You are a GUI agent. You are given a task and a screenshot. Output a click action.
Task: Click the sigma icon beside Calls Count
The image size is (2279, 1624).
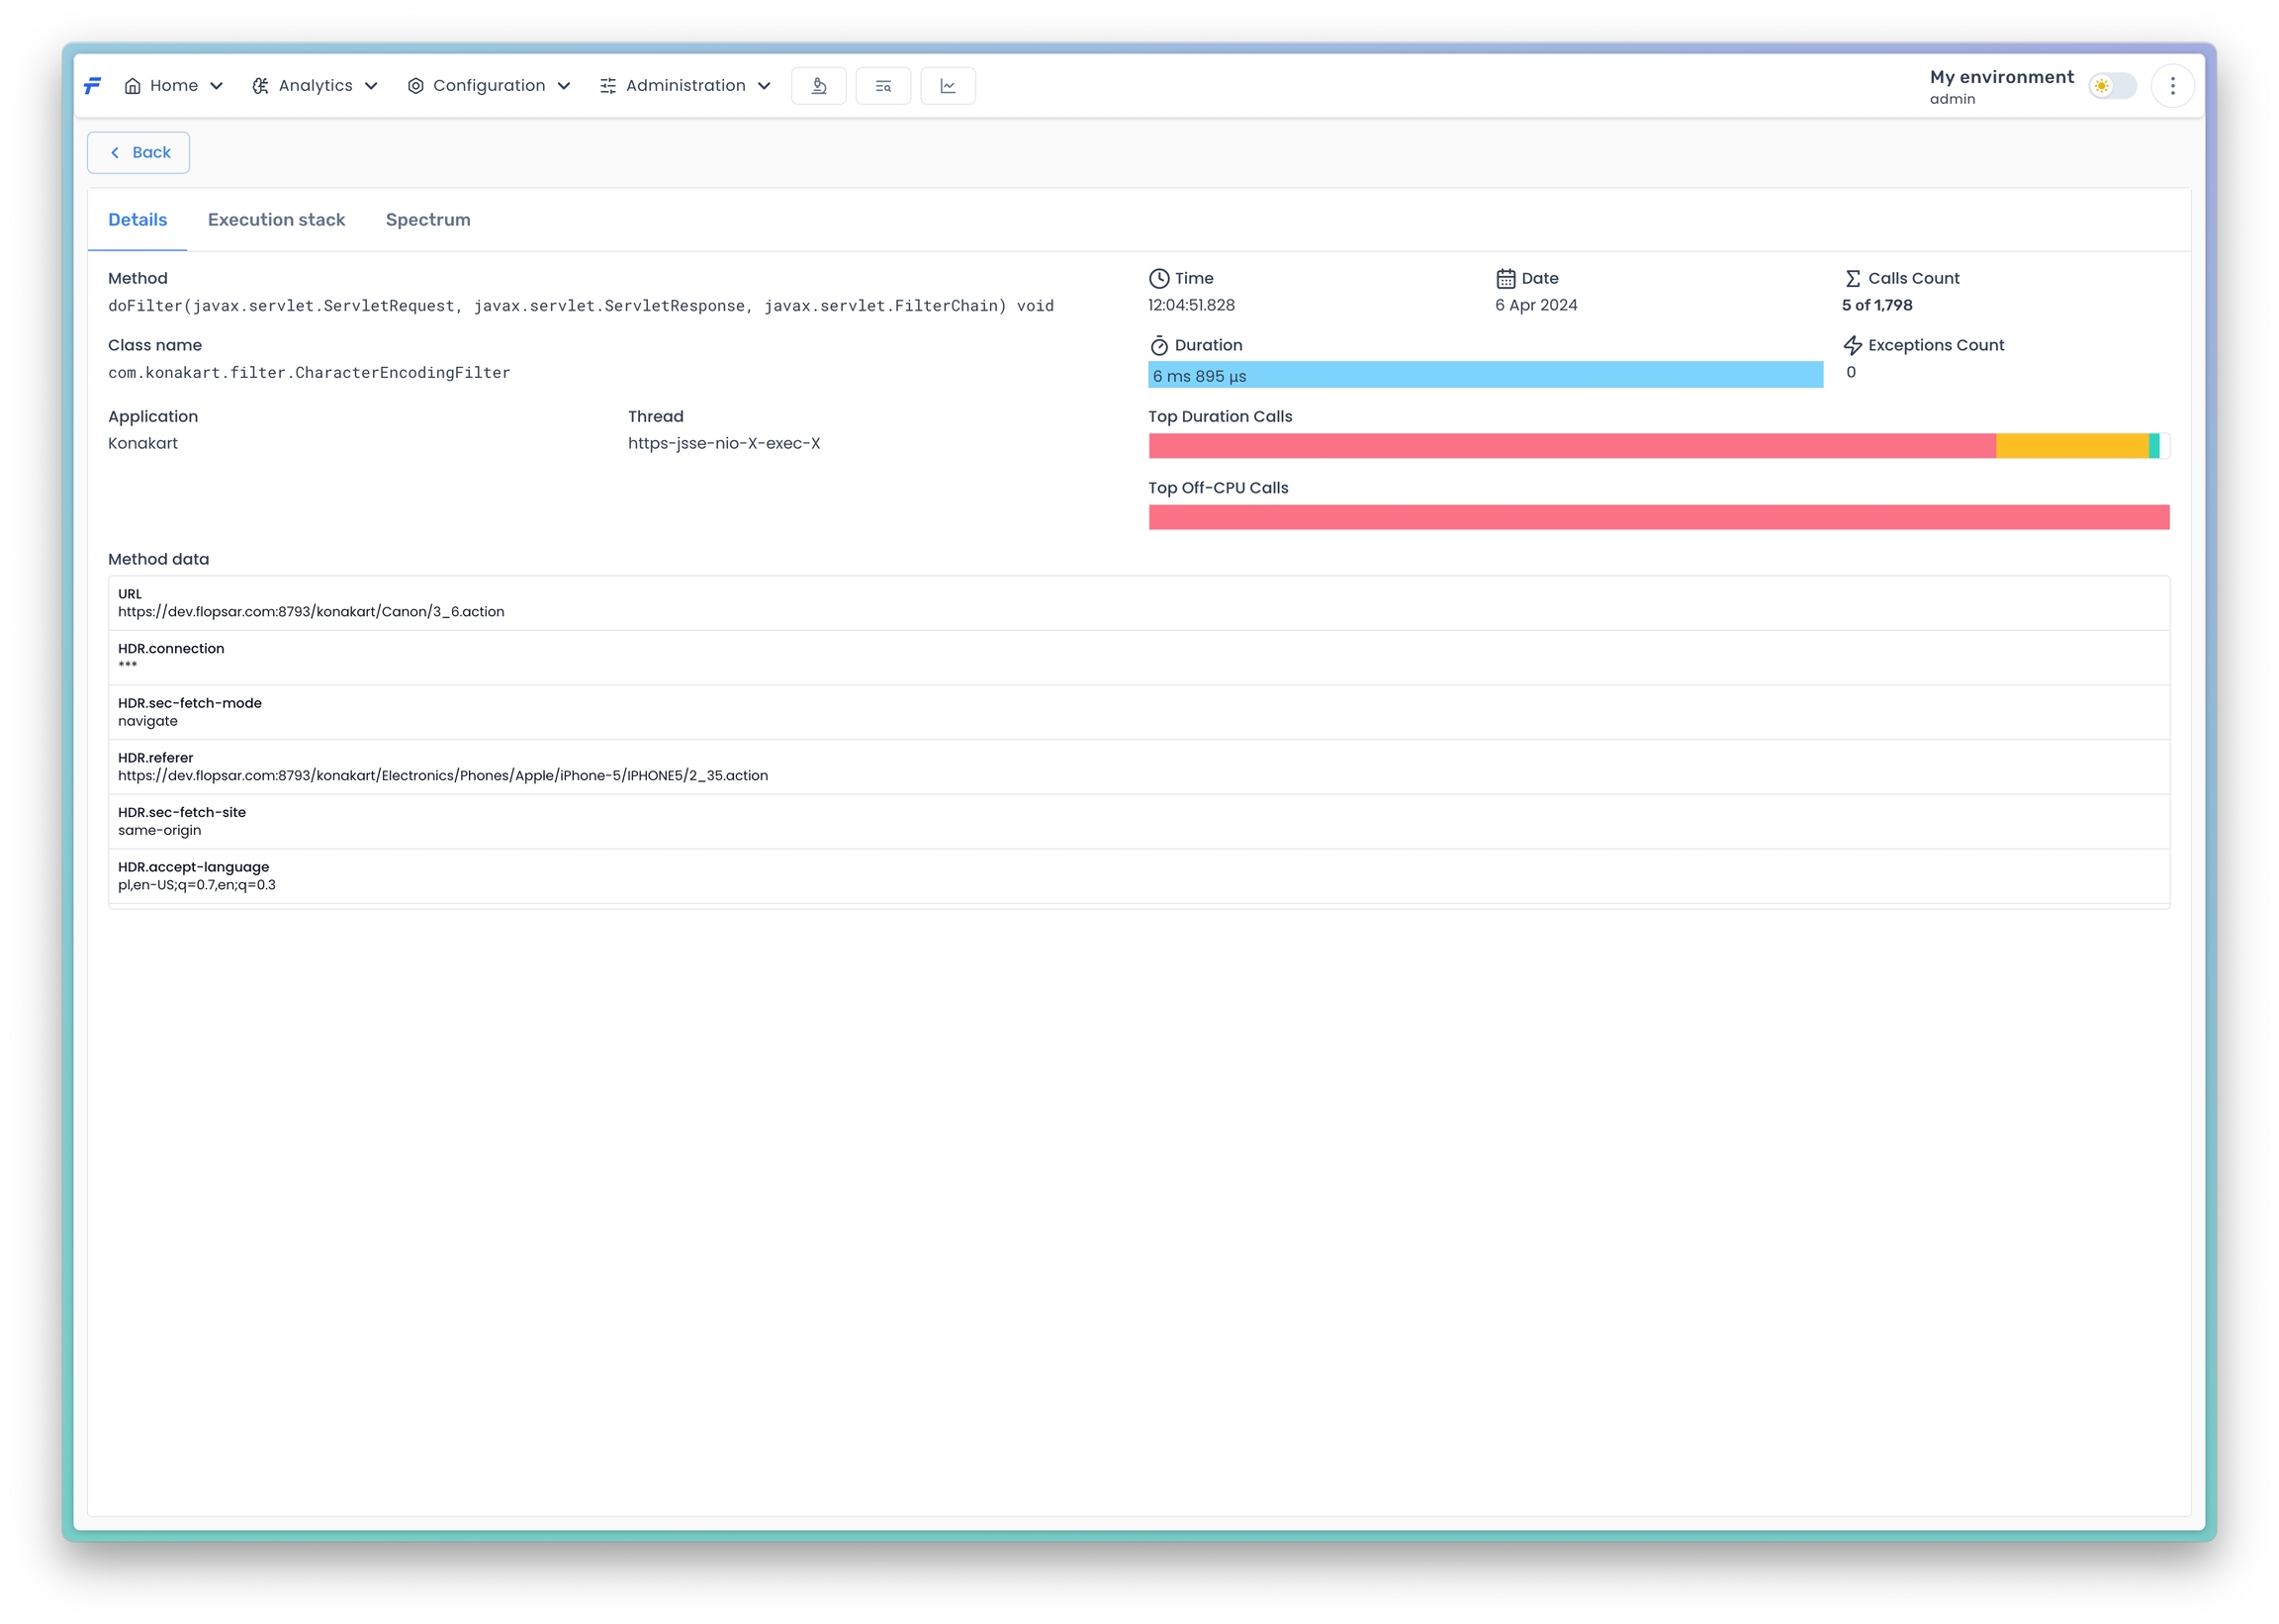point(1852,279)
